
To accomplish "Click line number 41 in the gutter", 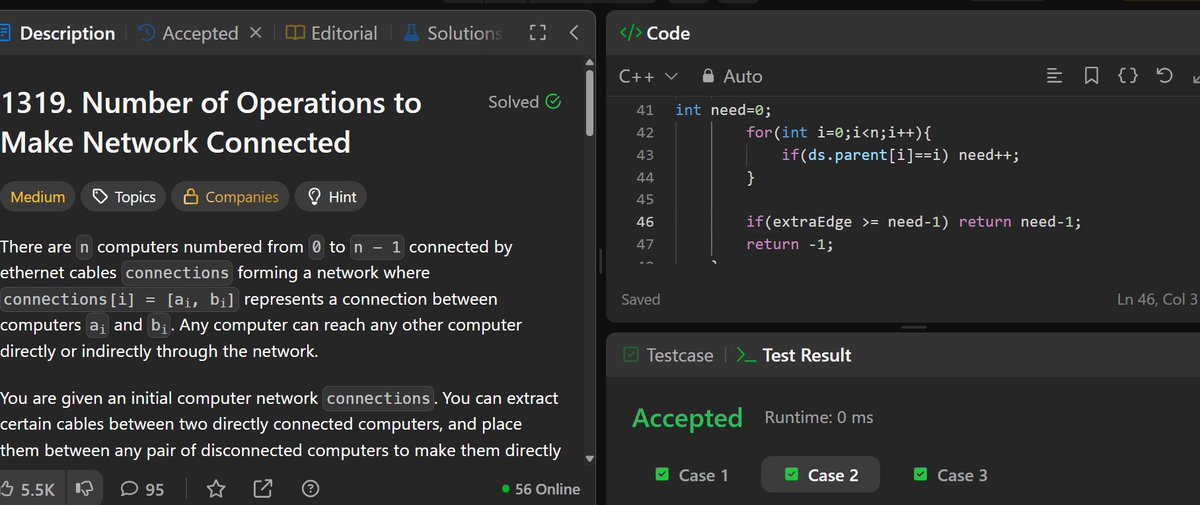I will point(644,110).
